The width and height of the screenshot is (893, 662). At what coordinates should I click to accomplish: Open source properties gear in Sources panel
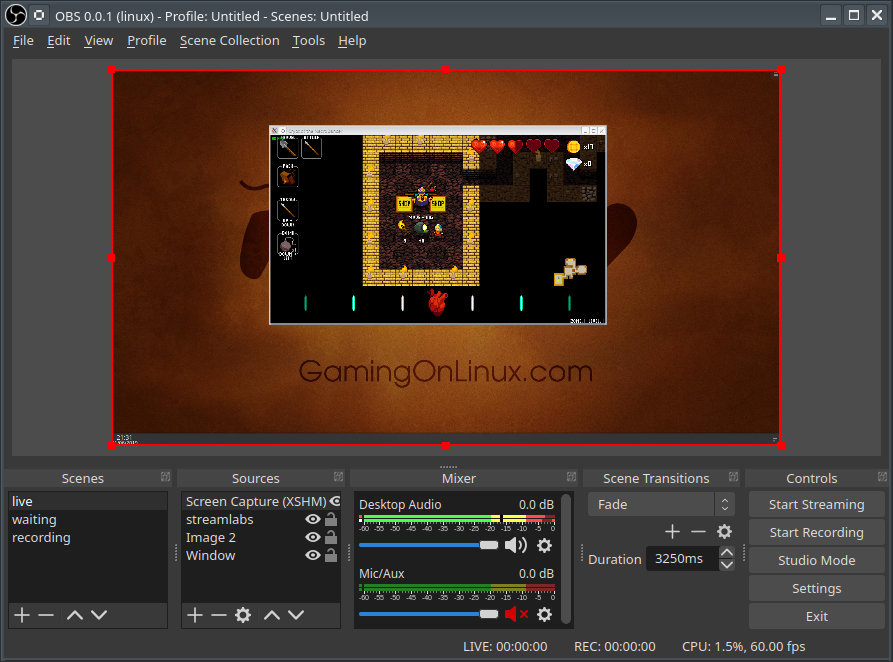pos(243,615)
